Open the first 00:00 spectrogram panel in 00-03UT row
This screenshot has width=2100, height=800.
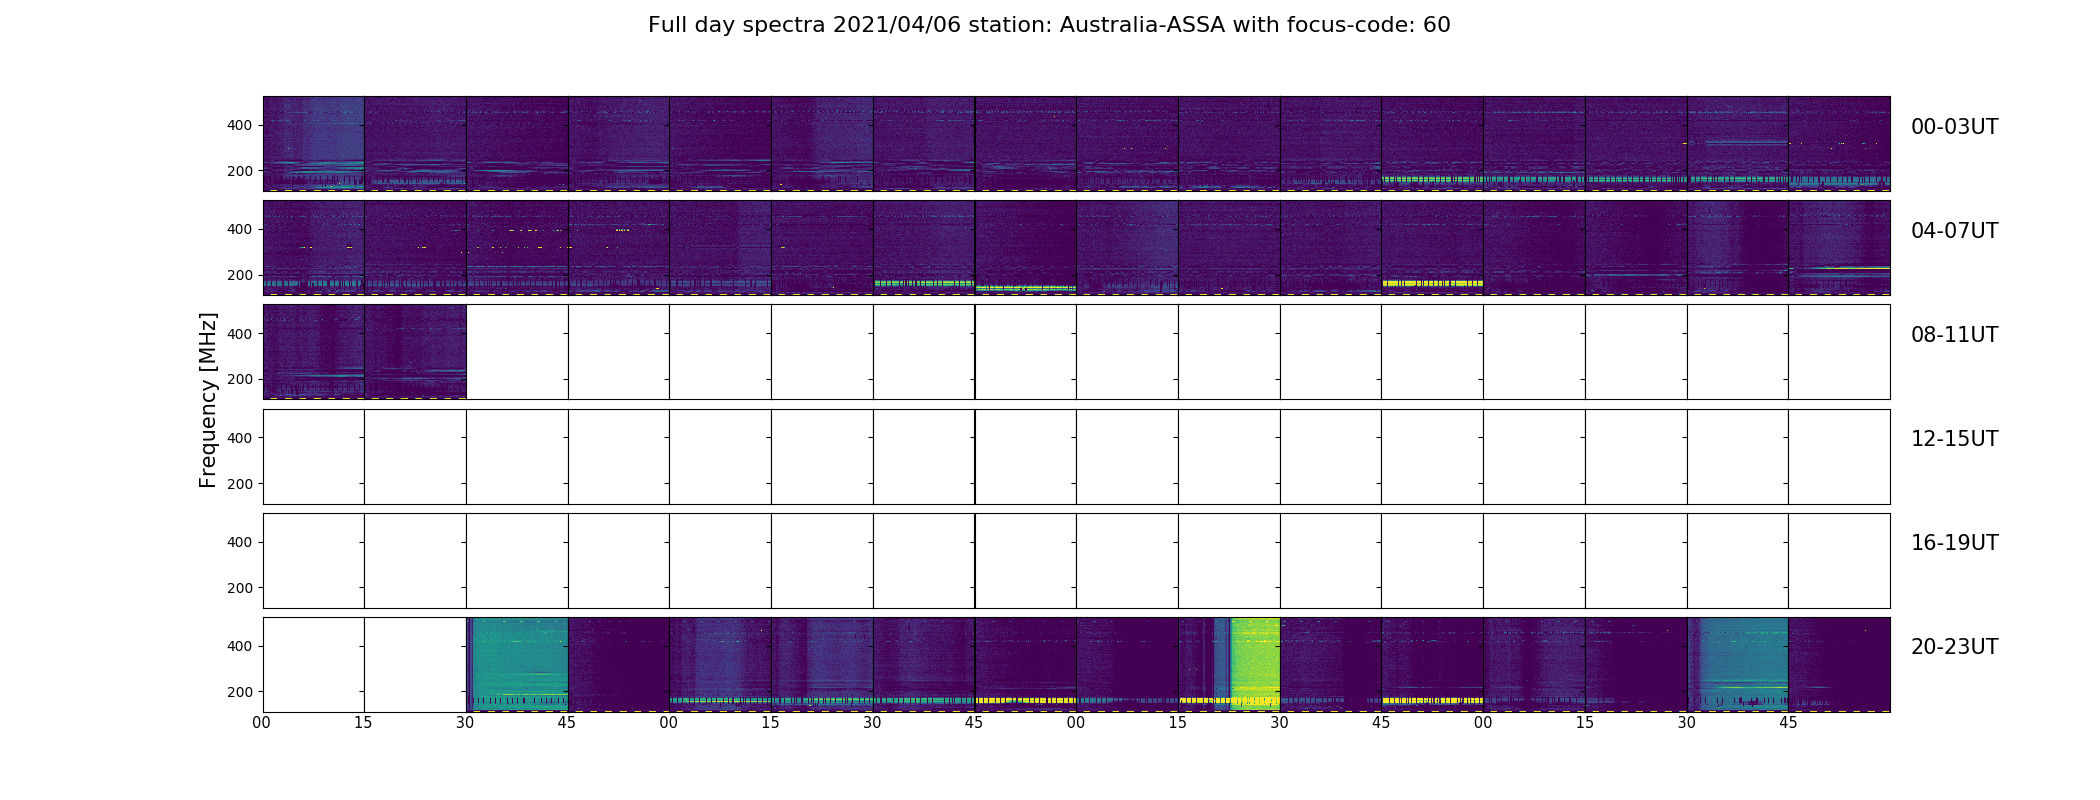click(314, 144)
